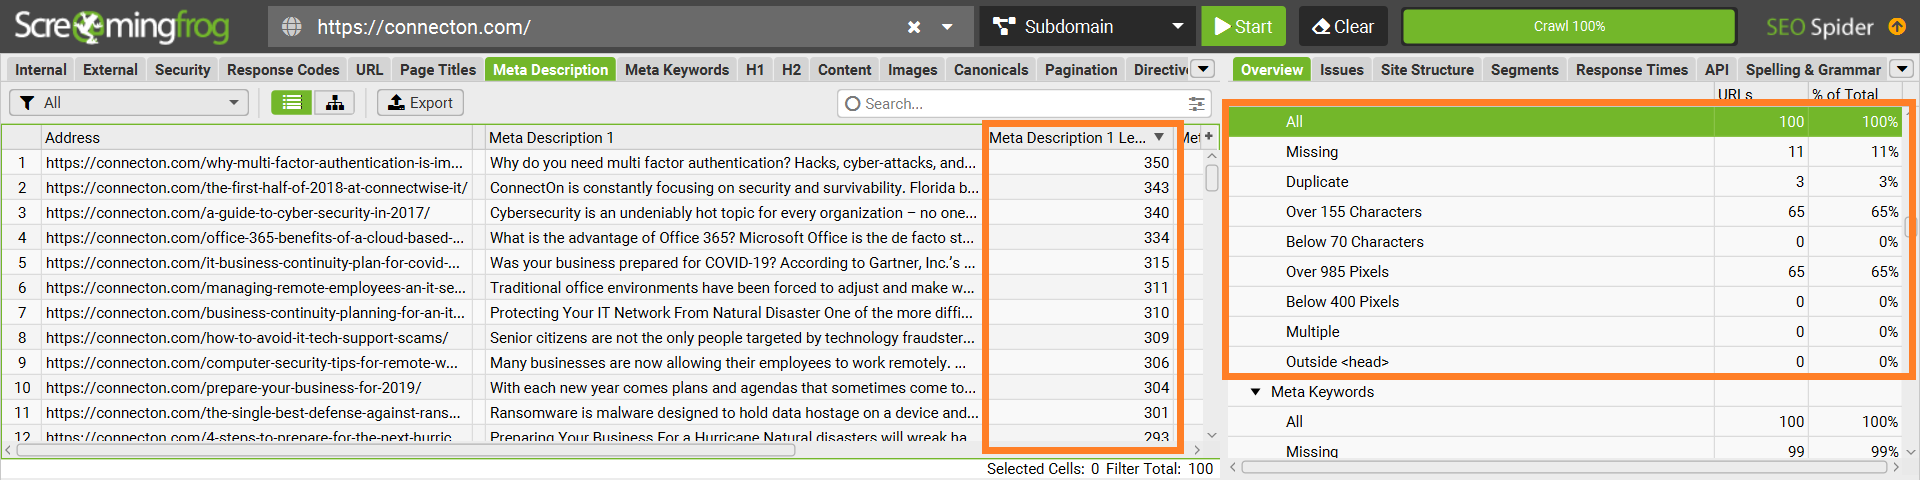Open the Subdomain mode dropdown
Image resolution: width=1920 pixels, height=480 pixels.
click(1088, 27)
